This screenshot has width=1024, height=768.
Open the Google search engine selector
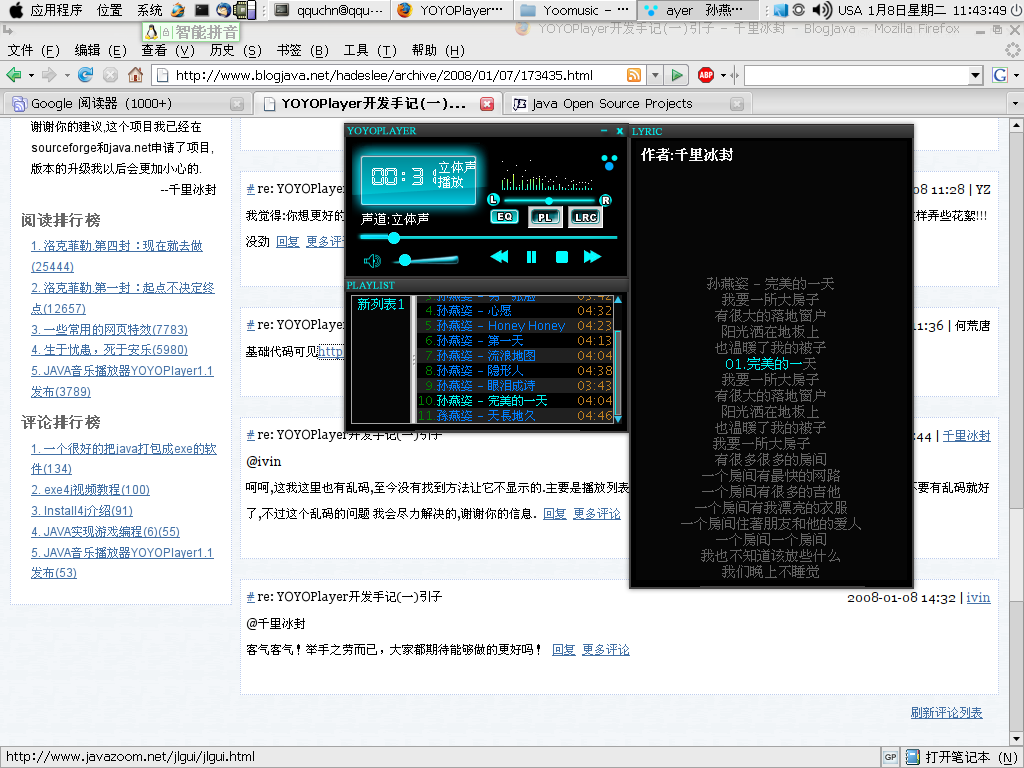(x=1004, y=75)
